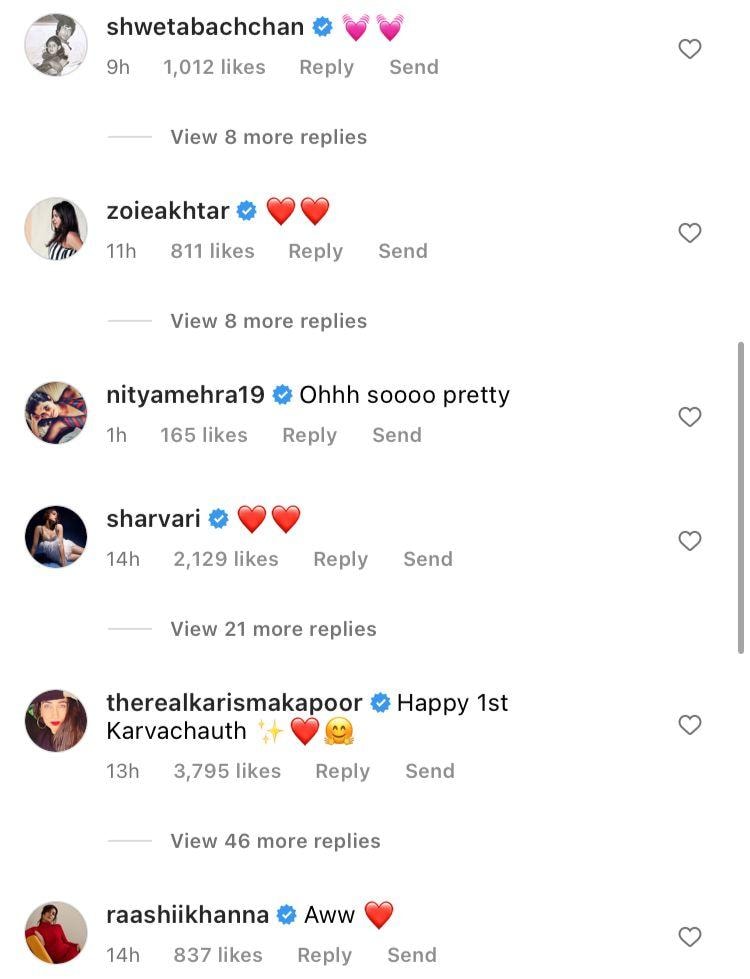
Task: Send raashiikhanna's comment to someone
Action: pos(412,955)
